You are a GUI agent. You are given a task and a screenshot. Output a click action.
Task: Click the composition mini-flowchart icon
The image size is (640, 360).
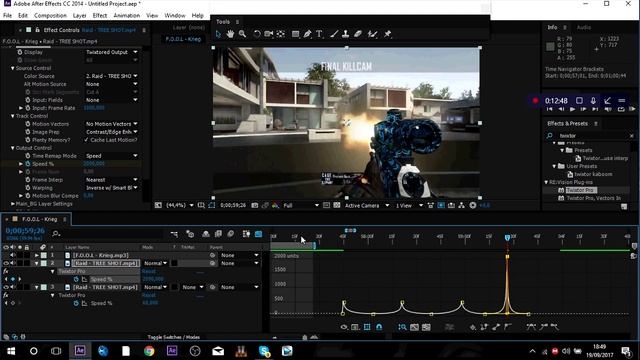pyautogui.click(x=174, y=234)
